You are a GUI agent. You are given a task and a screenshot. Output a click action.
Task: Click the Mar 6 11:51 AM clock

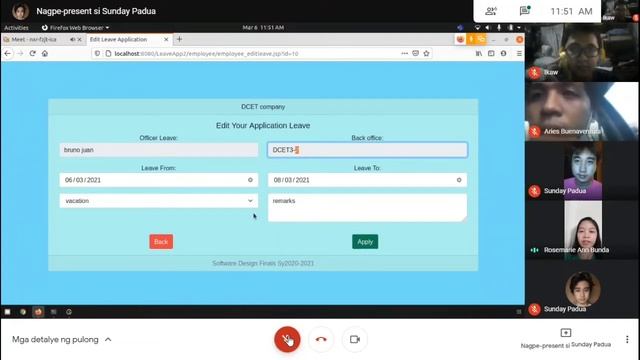(263, 28)
